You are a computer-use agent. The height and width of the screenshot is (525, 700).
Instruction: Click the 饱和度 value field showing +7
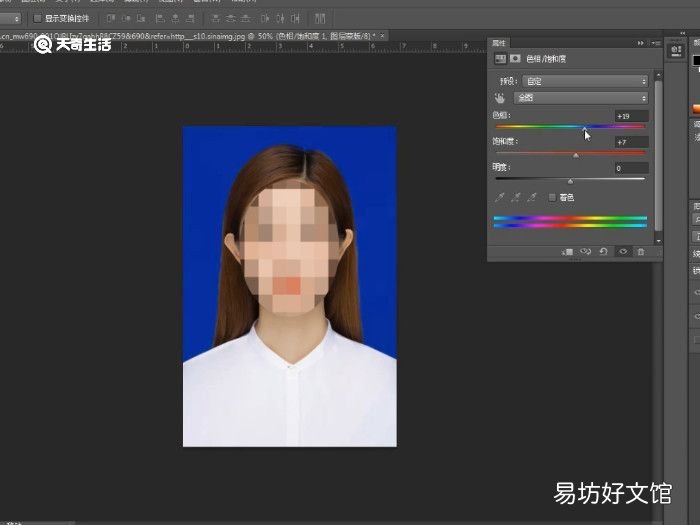[x=631, y=142]
